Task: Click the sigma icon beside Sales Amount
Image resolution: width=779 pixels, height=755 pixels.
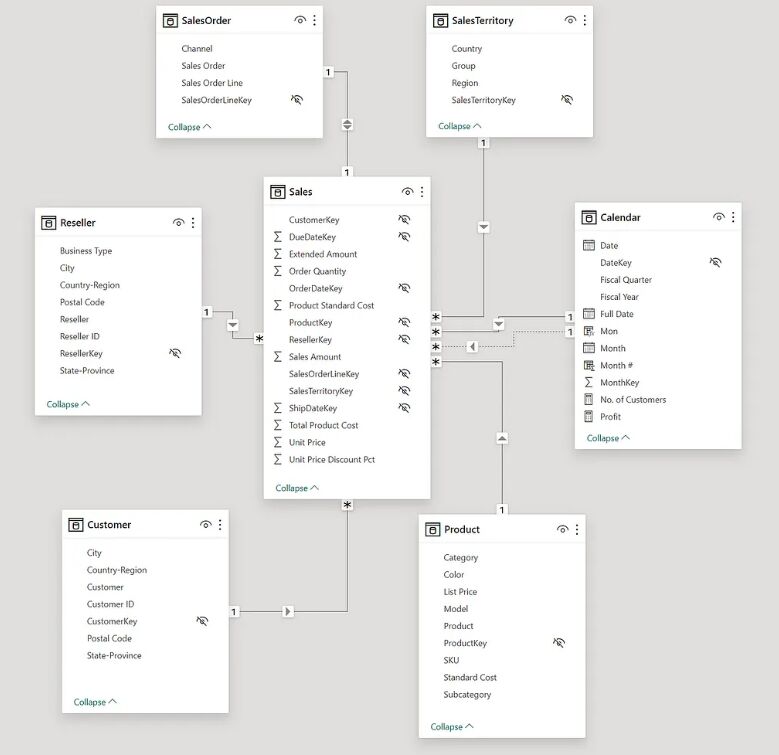Action: click(x=277, y=357)
